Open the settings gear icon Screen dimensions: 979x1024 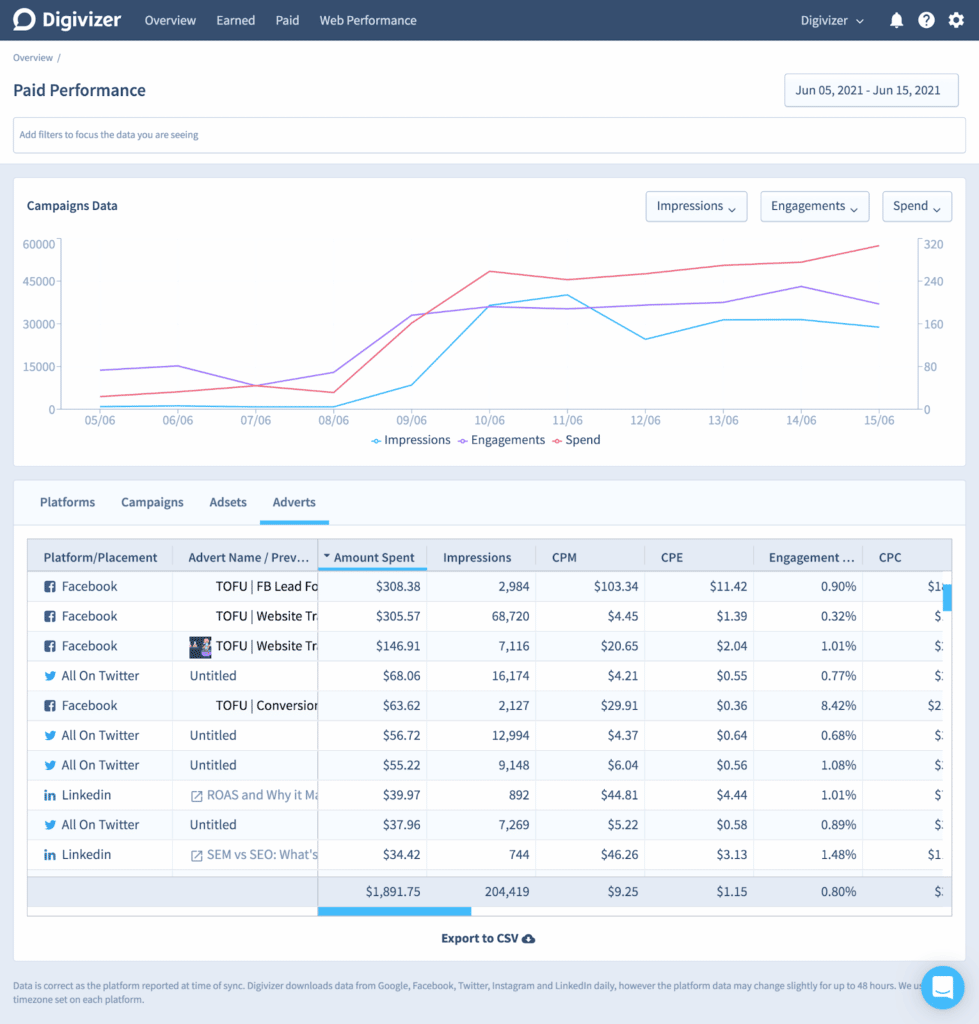956,20
